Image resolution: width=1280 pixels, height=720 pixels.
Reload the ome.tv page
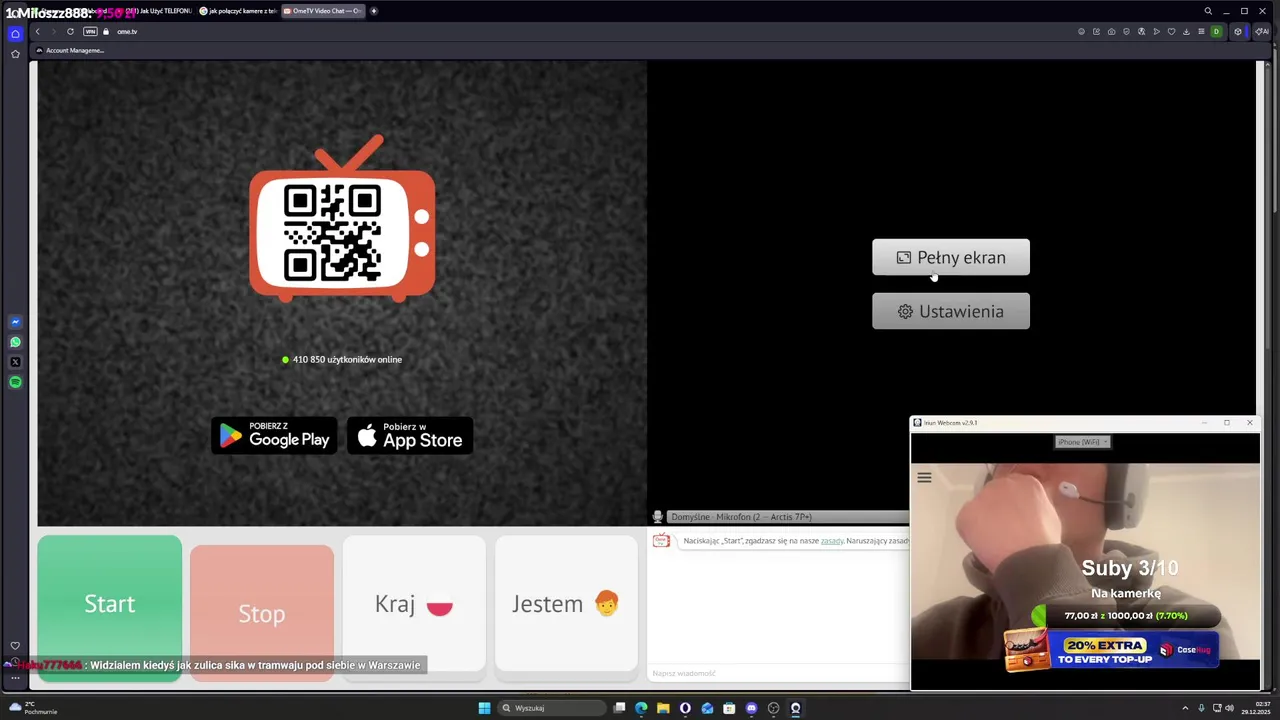(70, 31)
